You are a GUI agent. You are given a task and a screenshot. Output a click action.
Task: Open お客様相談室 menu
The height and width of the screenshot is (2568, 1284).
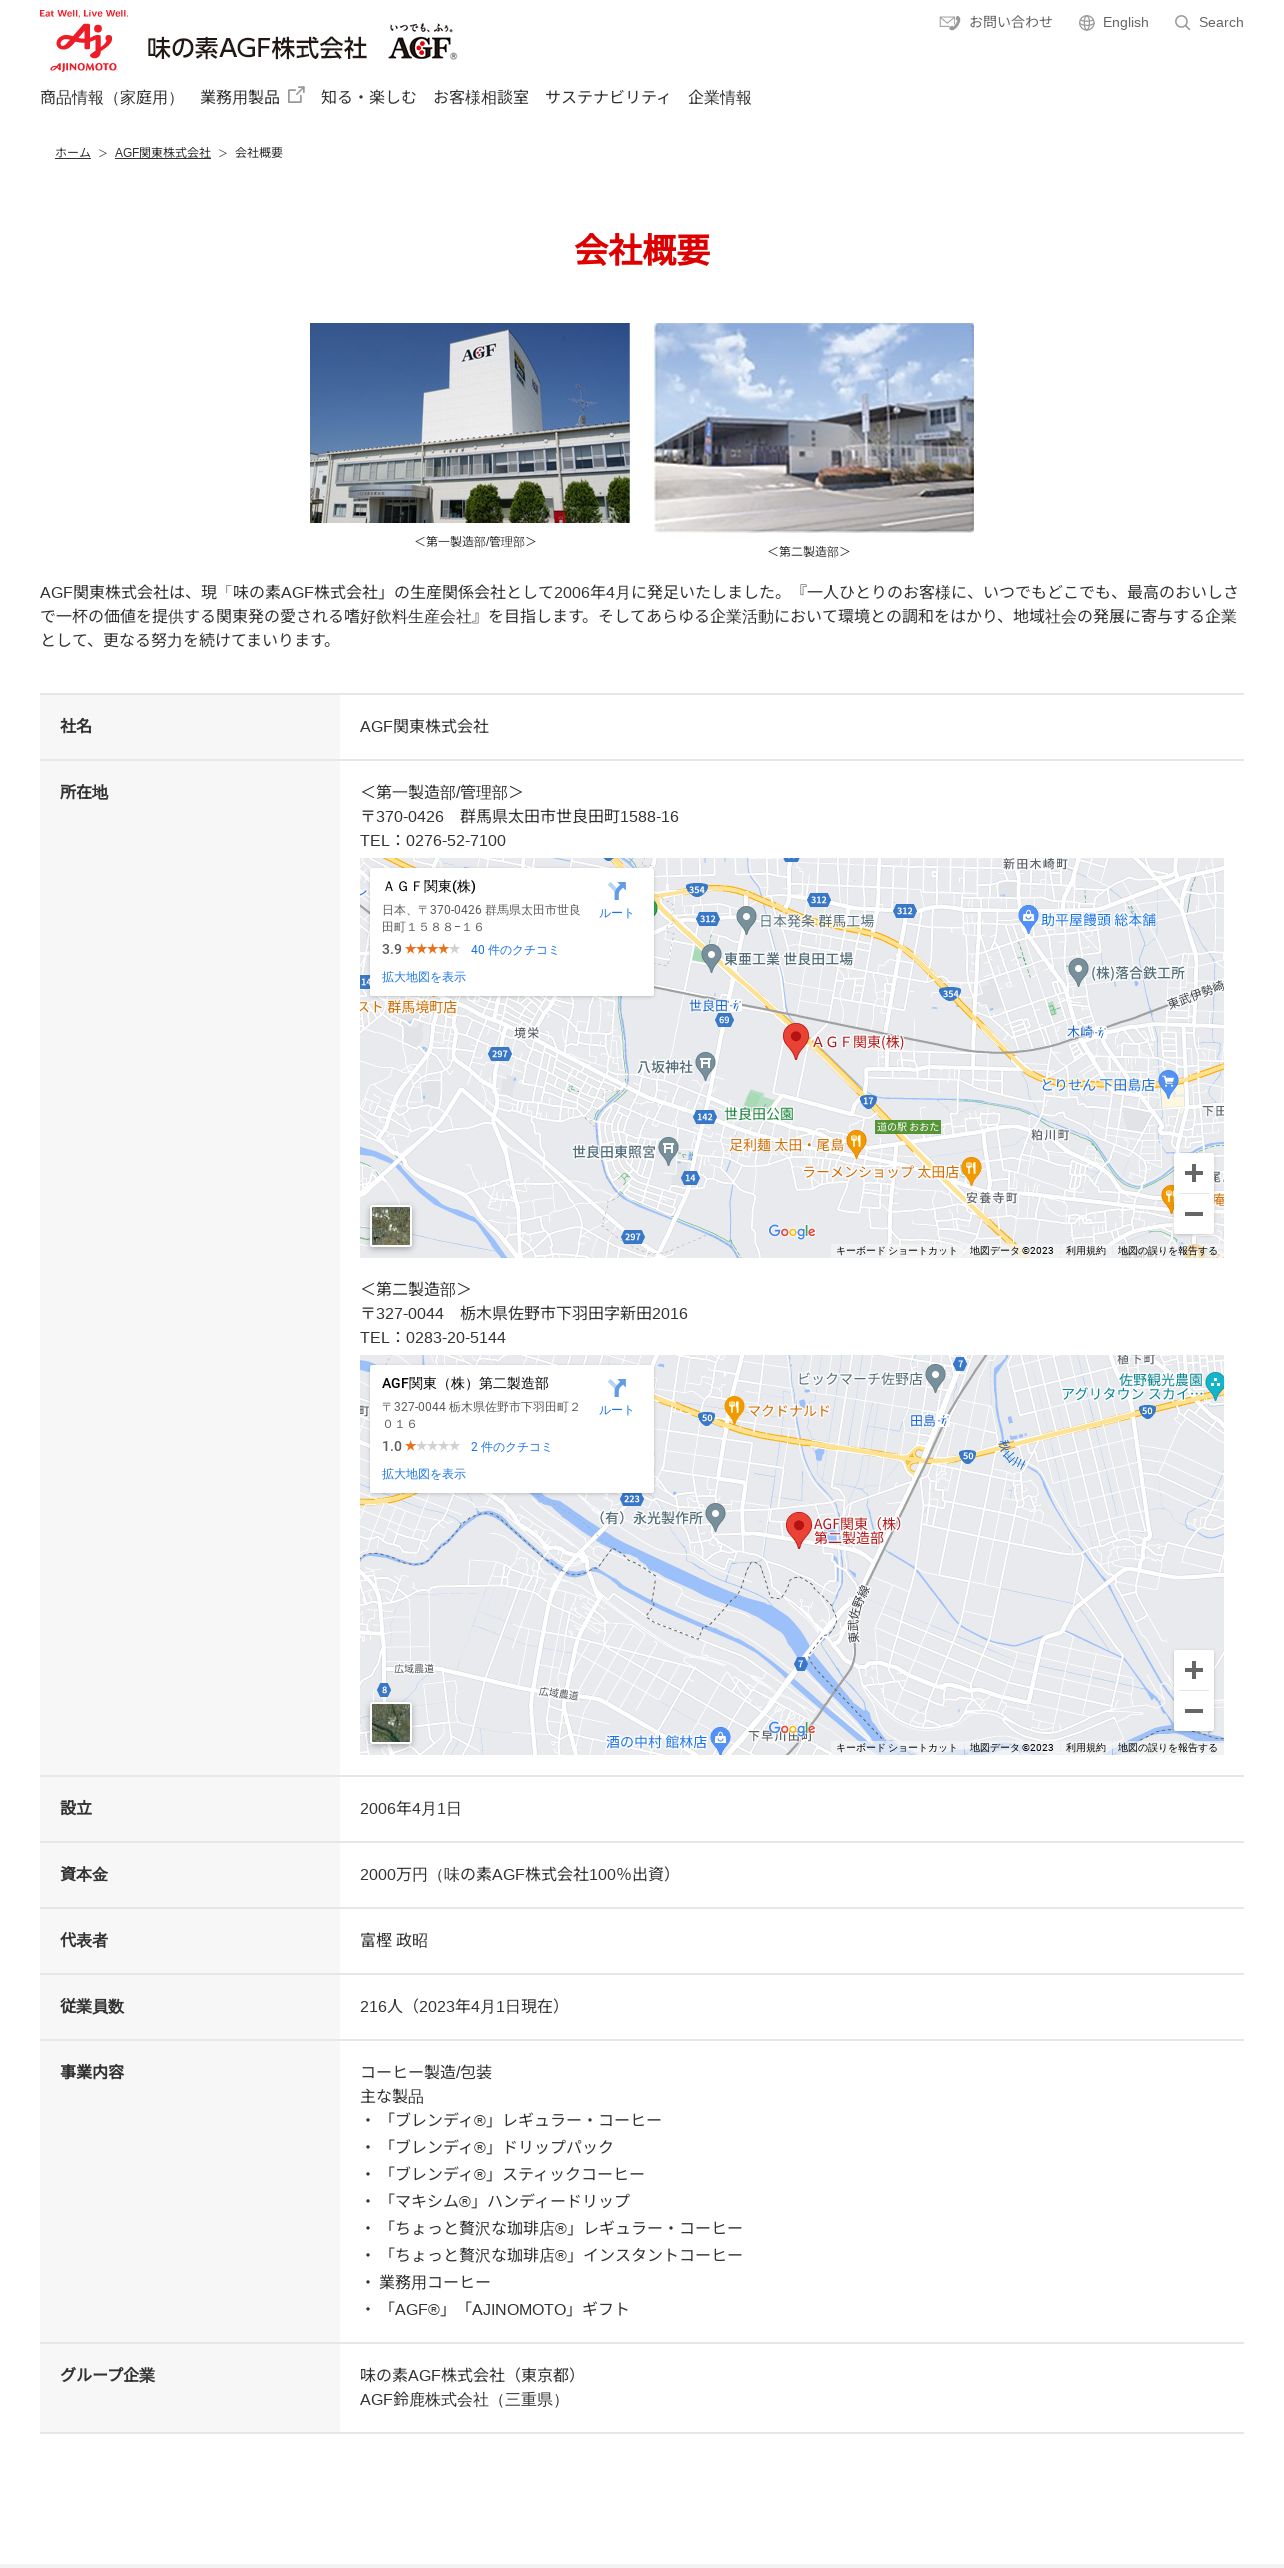(x=481, y=97)
